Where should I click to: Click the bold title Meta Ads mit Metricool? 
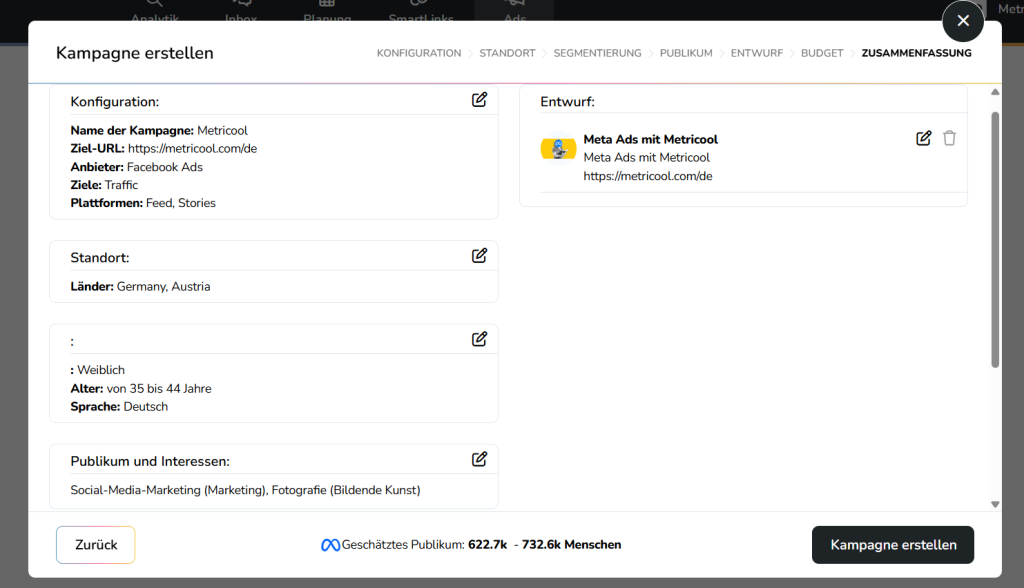click(x=650, y=139)
